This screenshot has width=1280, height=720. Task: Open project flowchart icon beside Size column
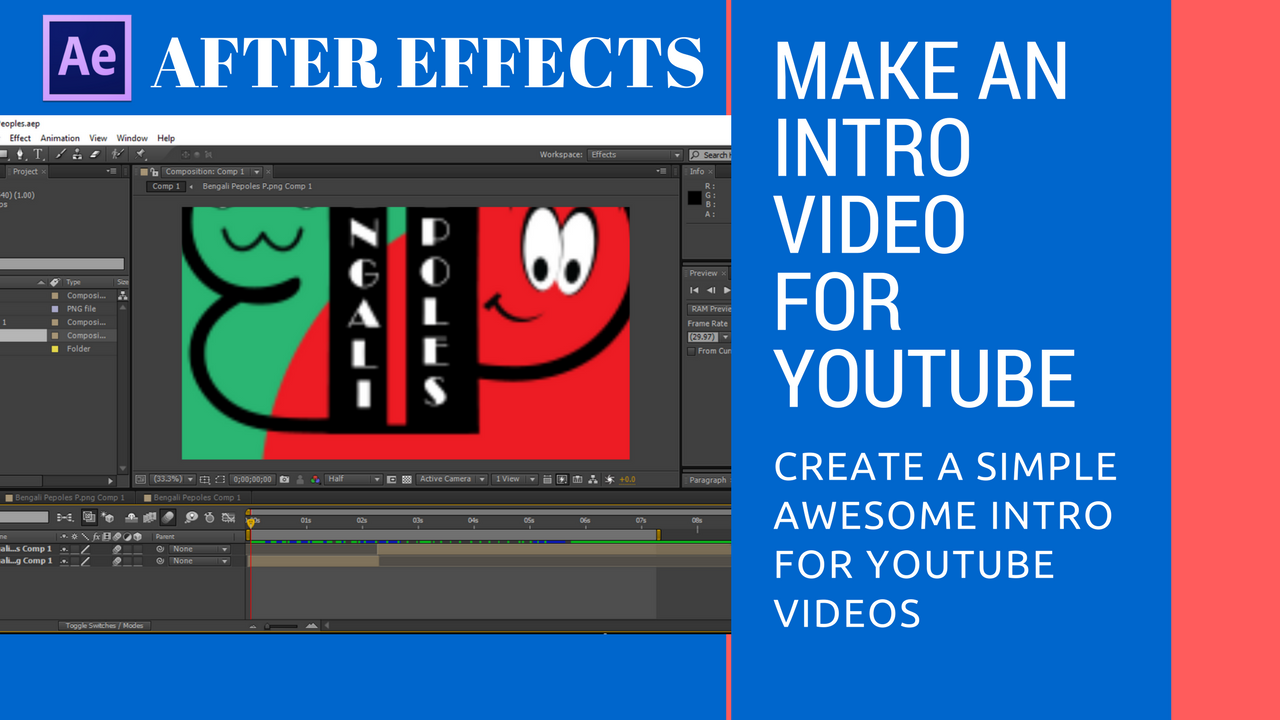click(123, 296)
